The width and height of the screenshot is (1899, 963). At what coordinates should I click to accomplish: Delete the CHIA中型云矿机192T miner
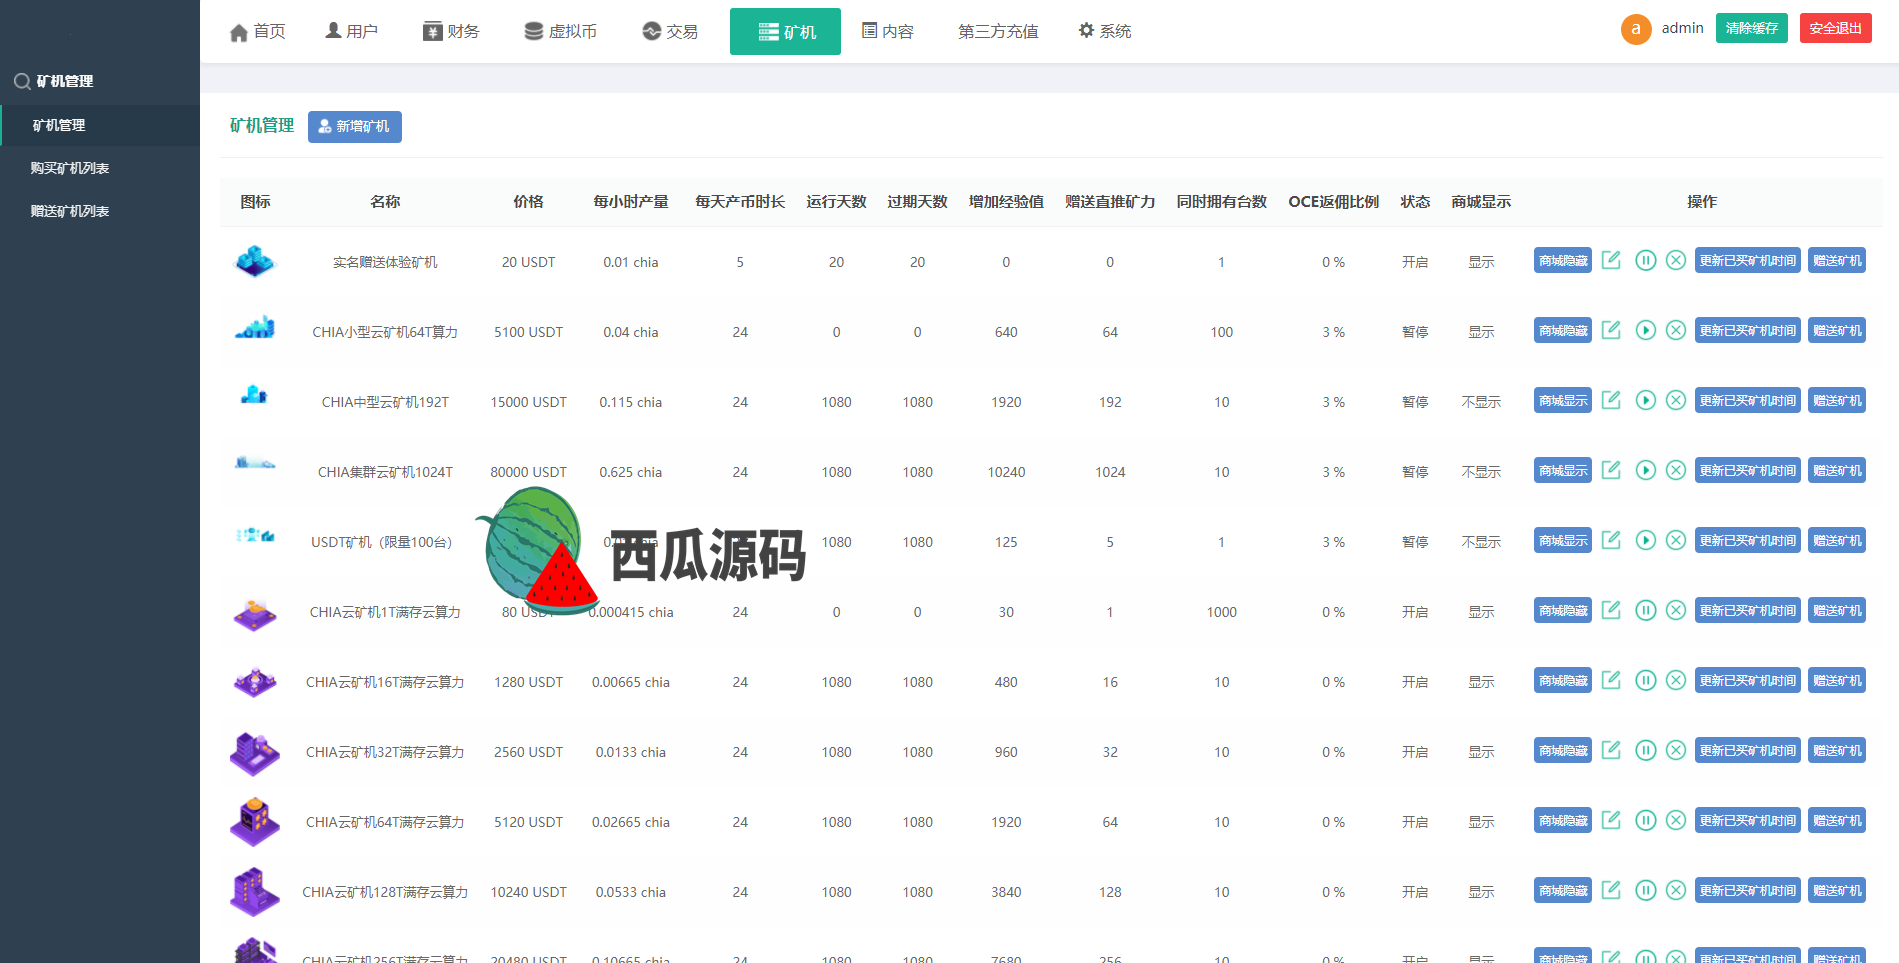click(x=1676, y=400)
